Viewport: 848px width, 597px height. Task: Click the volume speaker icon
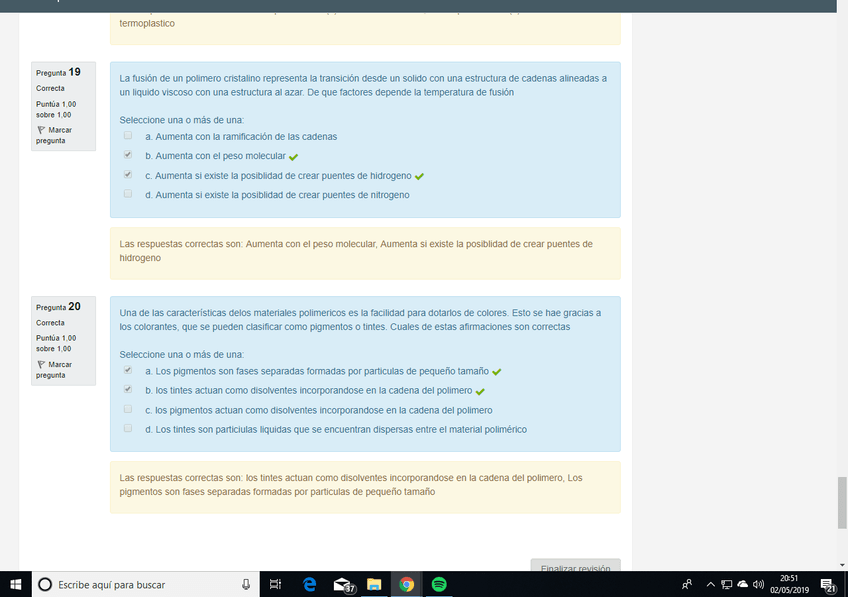pyautogui.click(x=758, y=585)
